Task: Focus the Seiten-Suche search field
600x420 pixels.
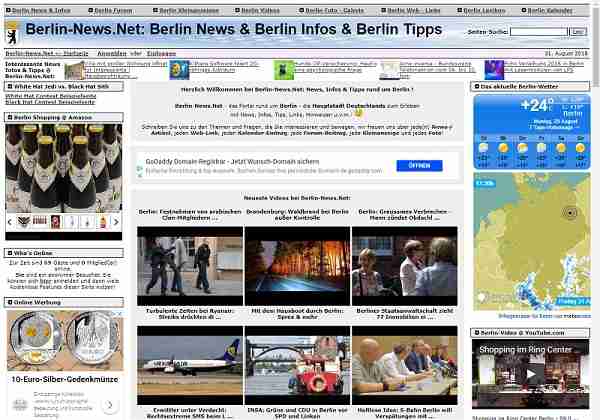Action: (x=539, y=32)
